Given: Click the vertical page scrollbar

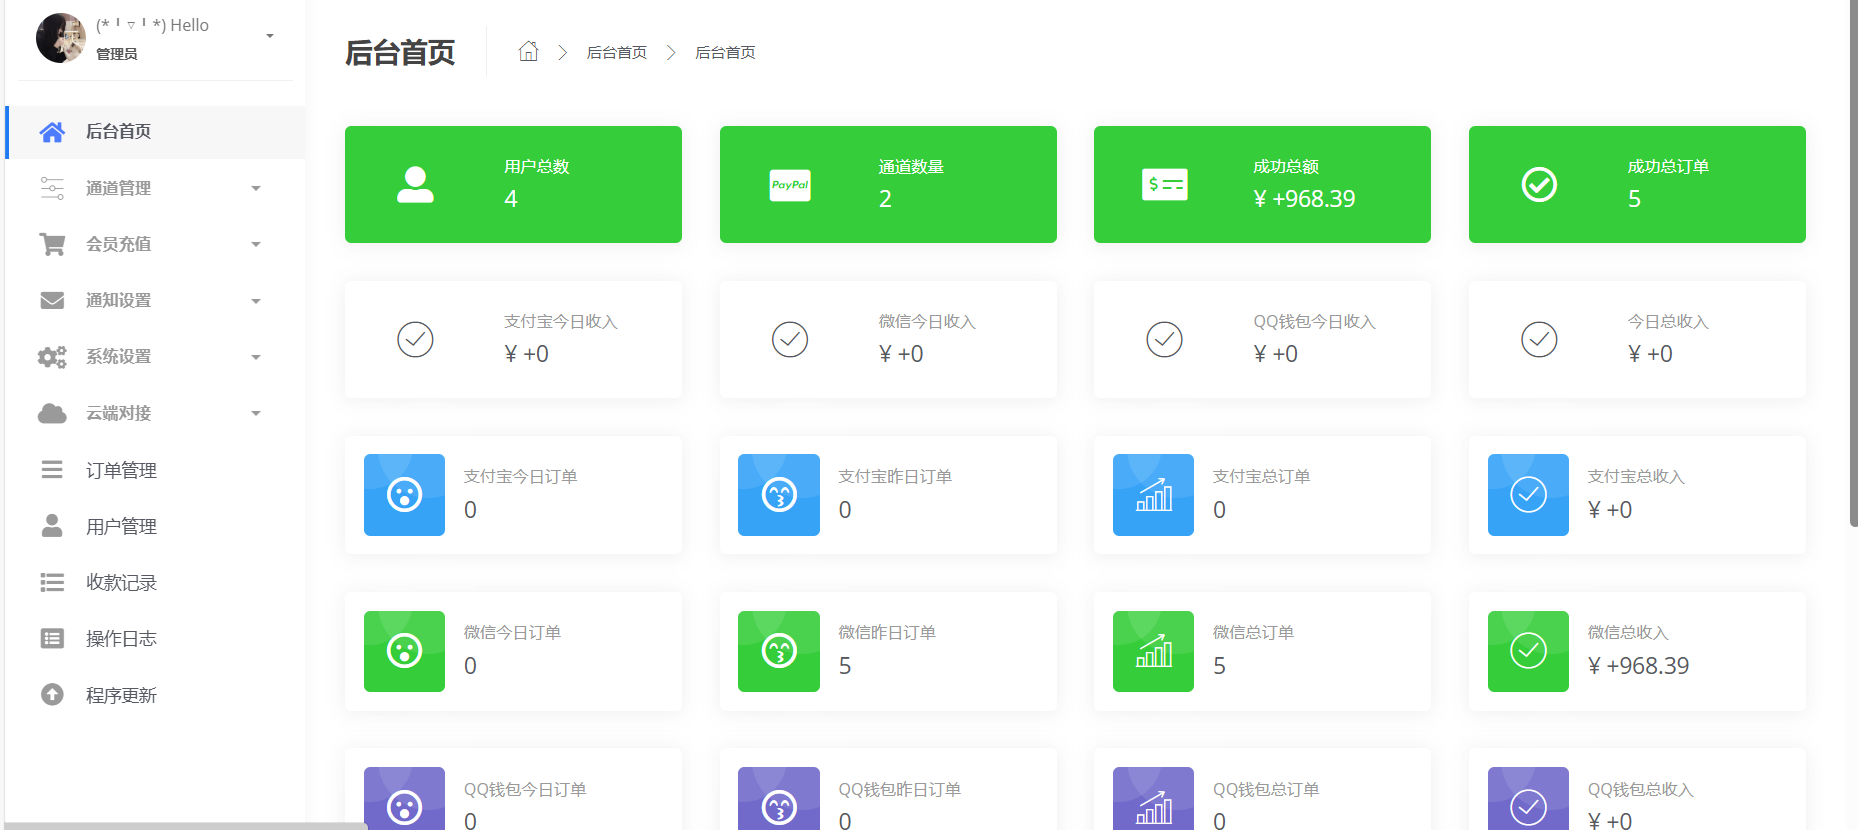Looking at the screenshot, I should 1852,260.
